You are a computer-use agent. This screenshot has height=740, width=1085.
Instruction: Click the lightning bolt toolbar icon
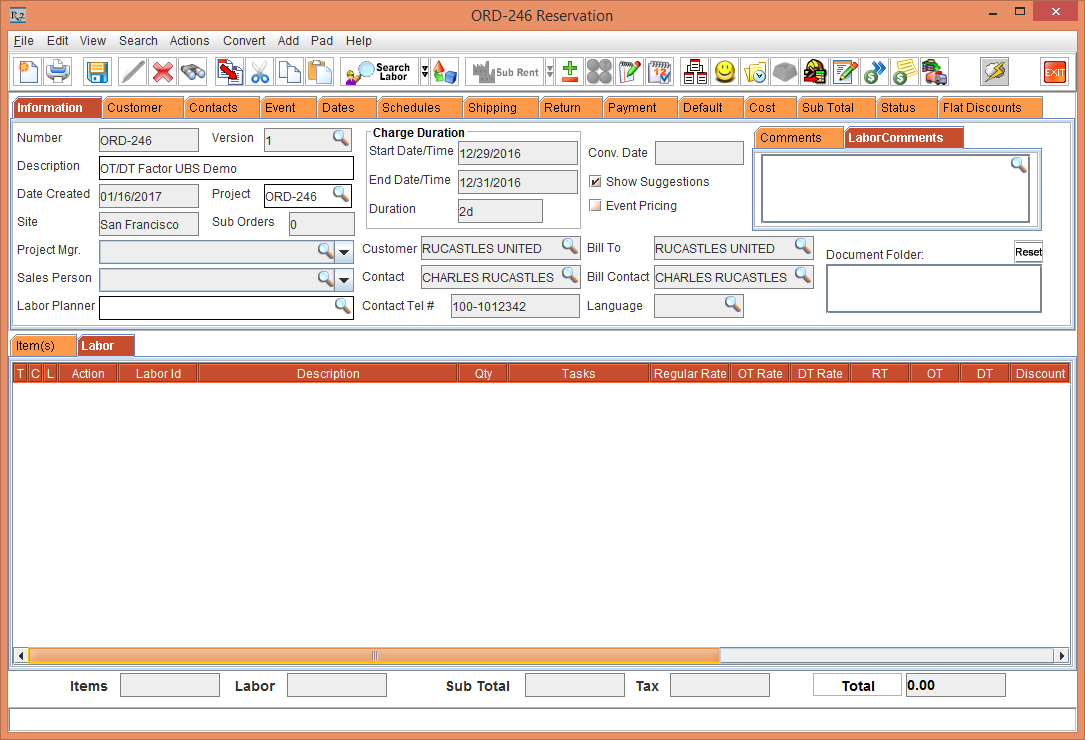click(994, 72)
